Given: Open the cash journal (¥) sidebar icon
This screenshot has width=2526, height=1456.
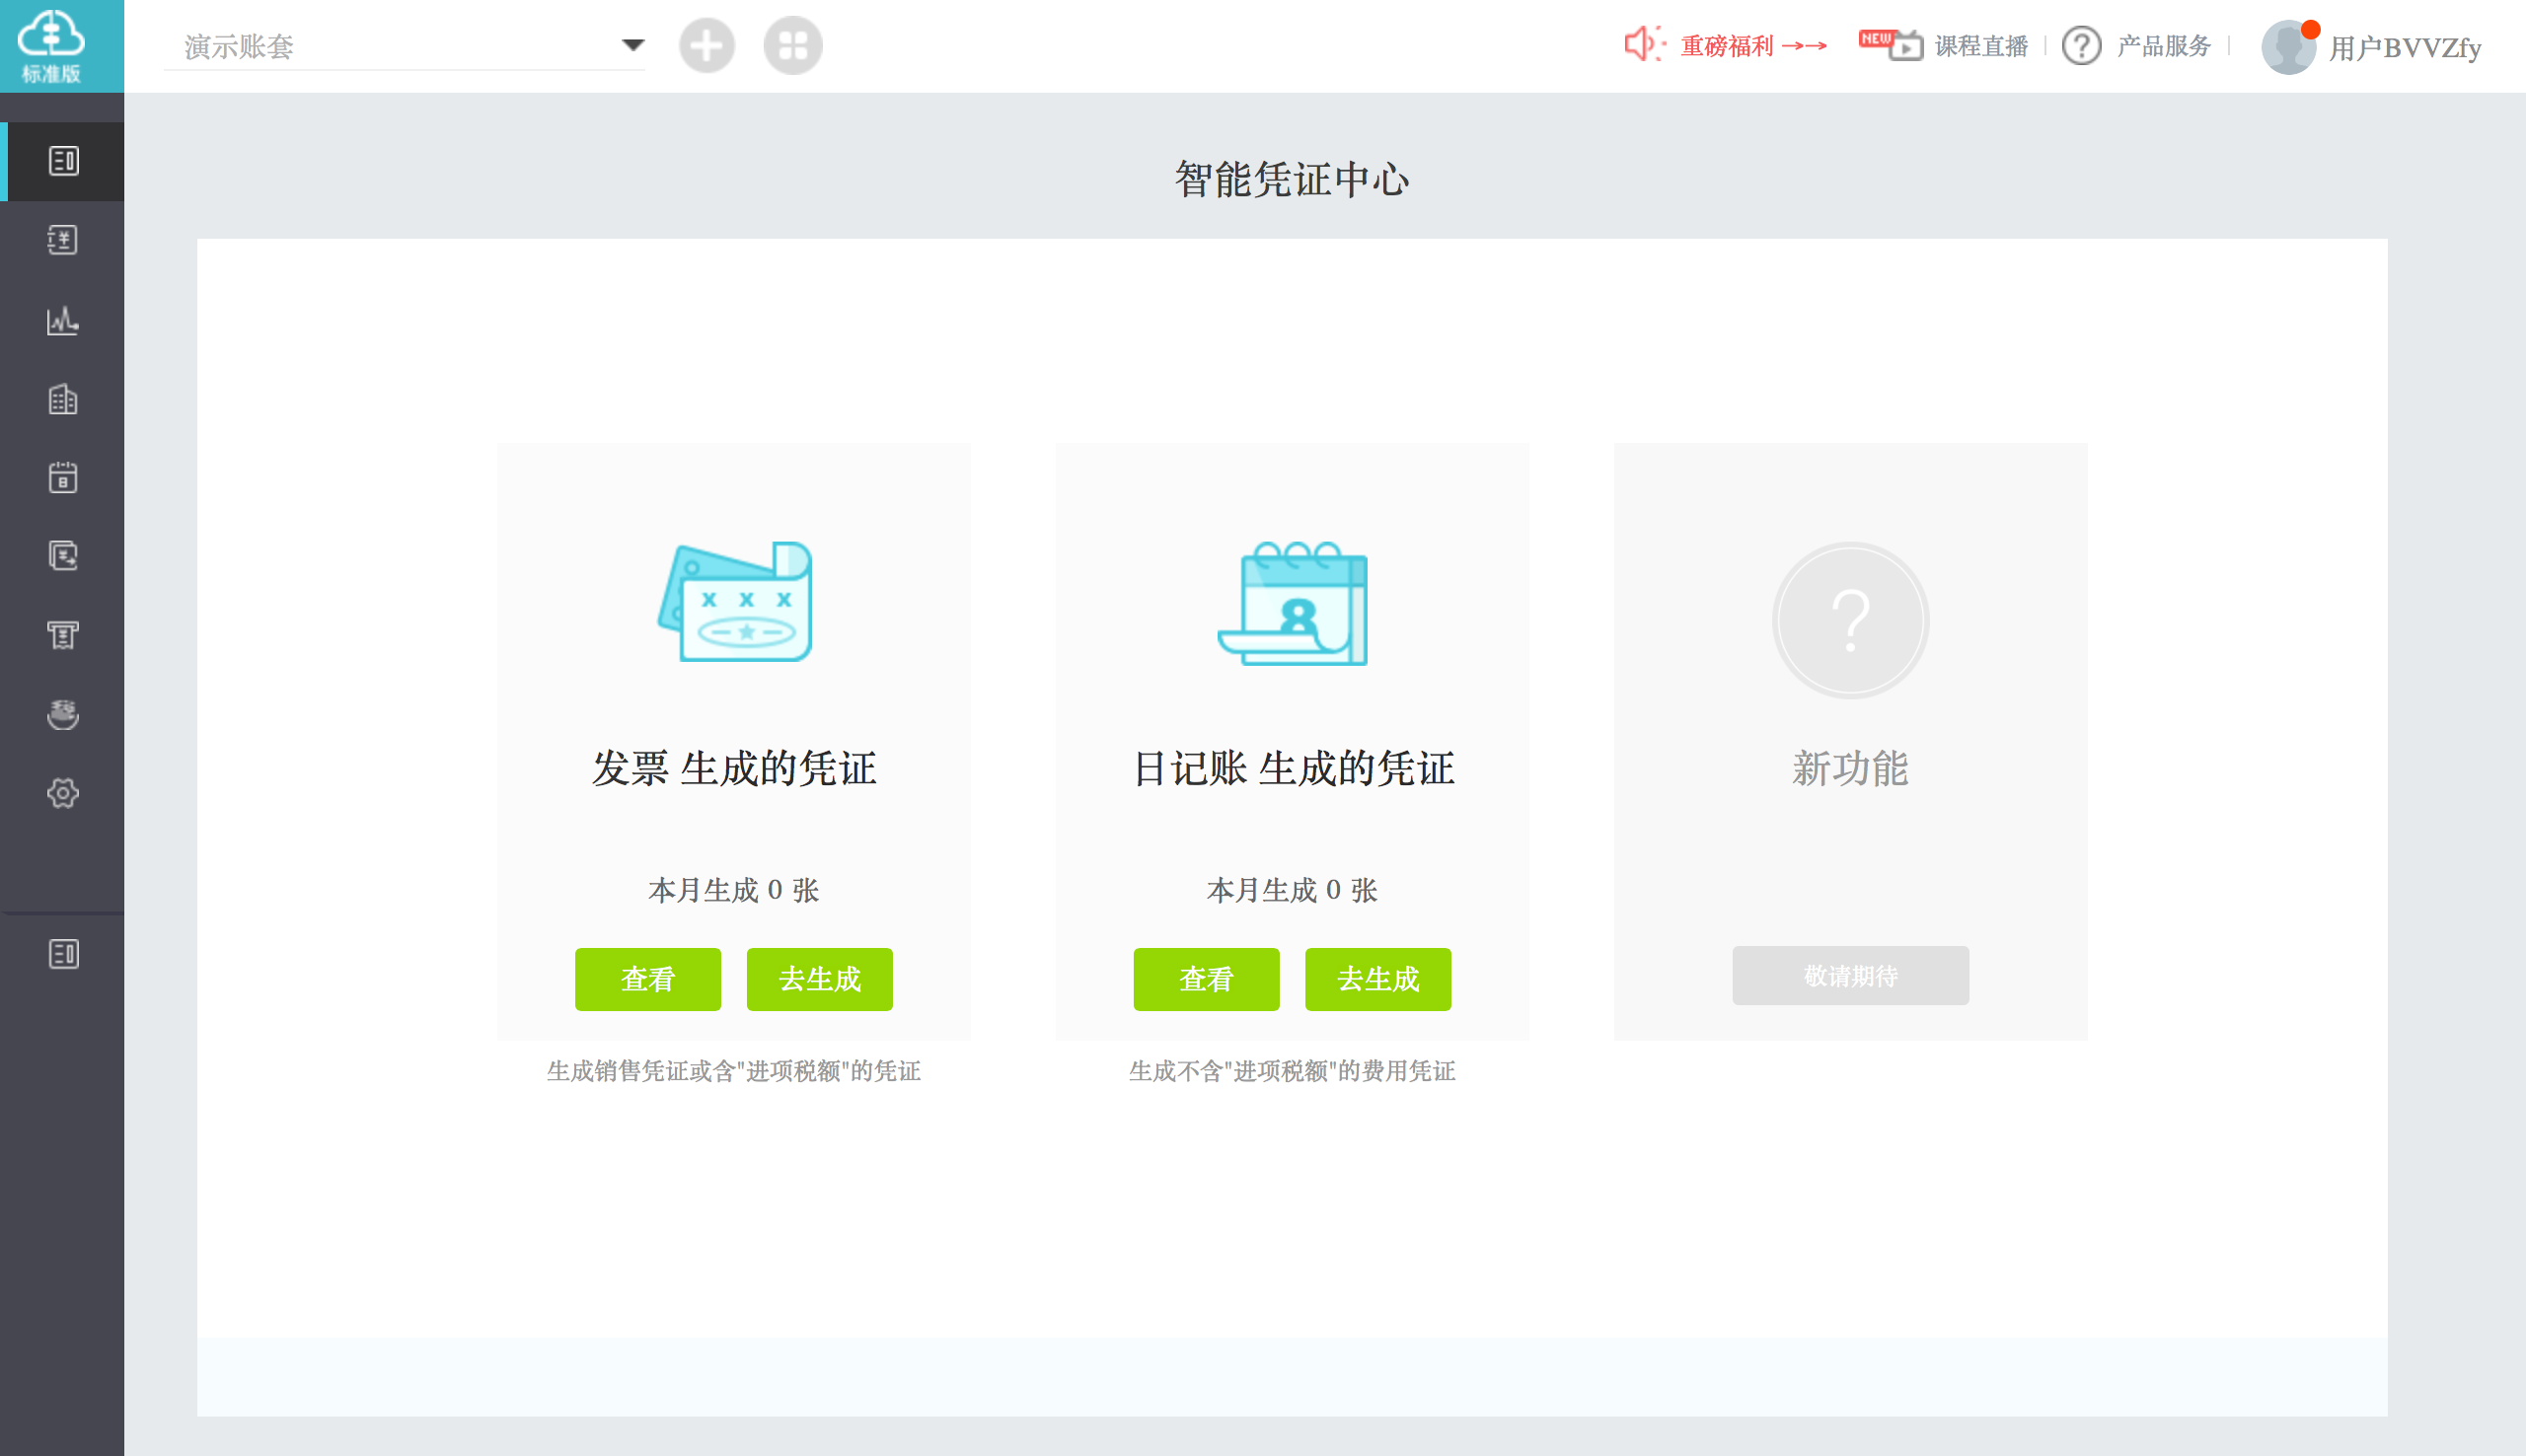Looking at the screenshot, I should pos(63,238).
